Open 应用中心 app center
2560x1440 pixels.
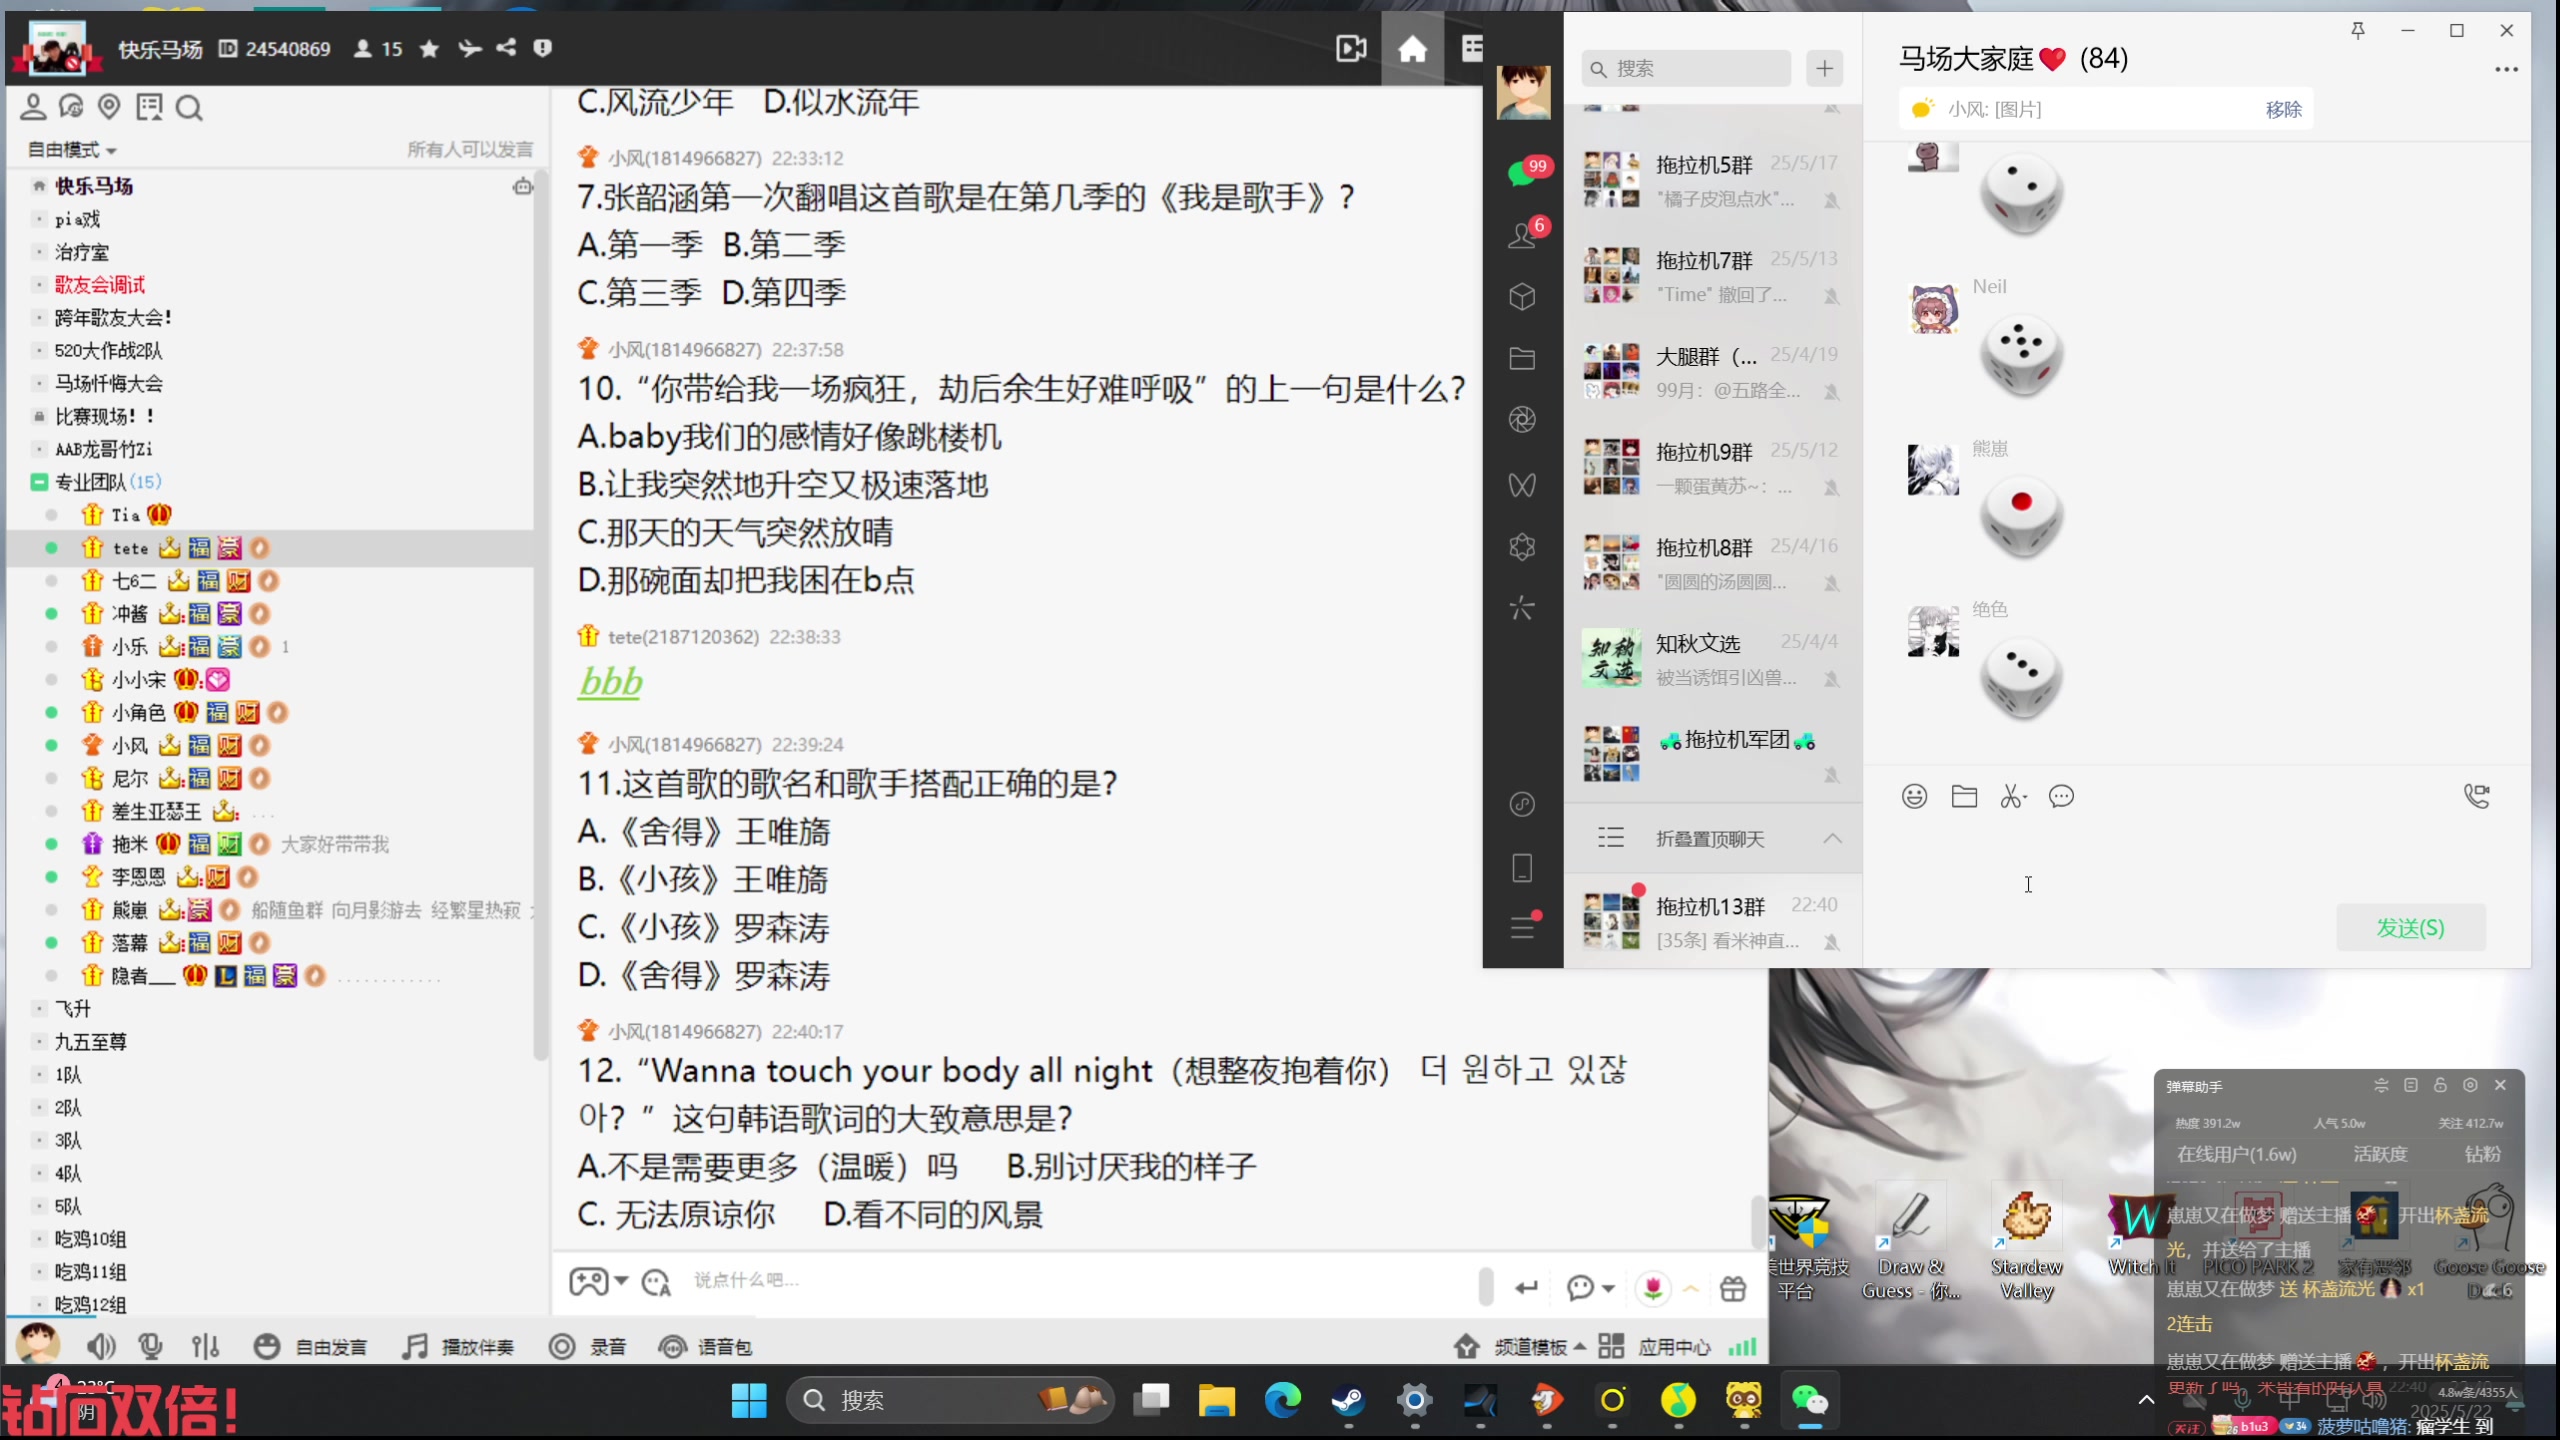click(x=1654, y=1346)
